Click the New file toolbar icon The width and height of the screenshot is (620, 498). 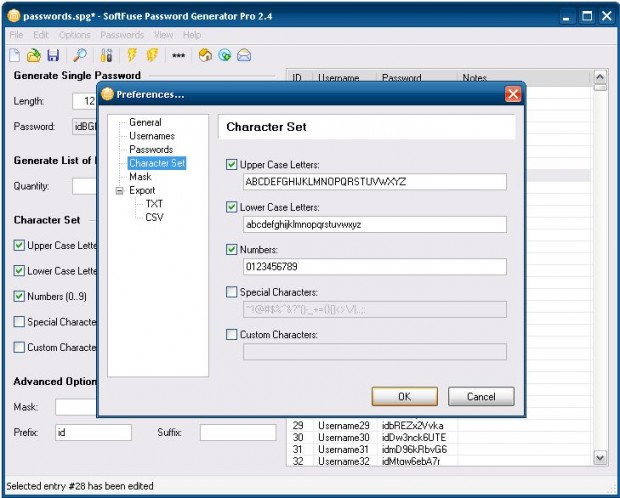tap(15, 55)
